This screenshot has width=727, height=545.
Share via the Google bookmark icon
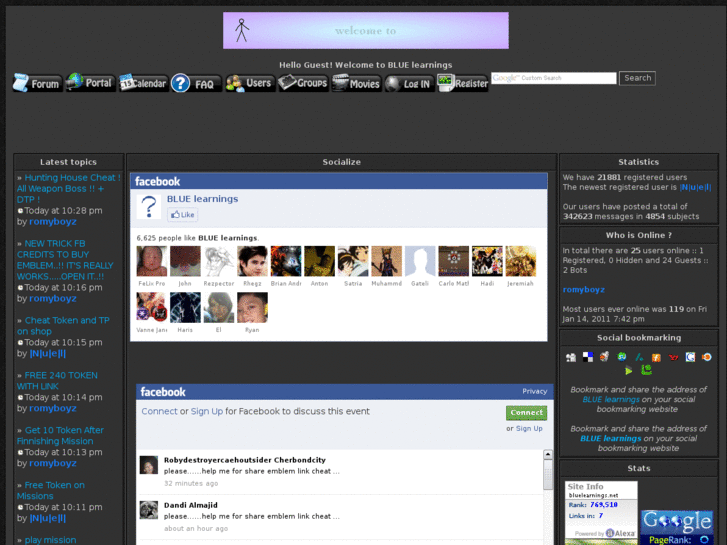[690, 357]
